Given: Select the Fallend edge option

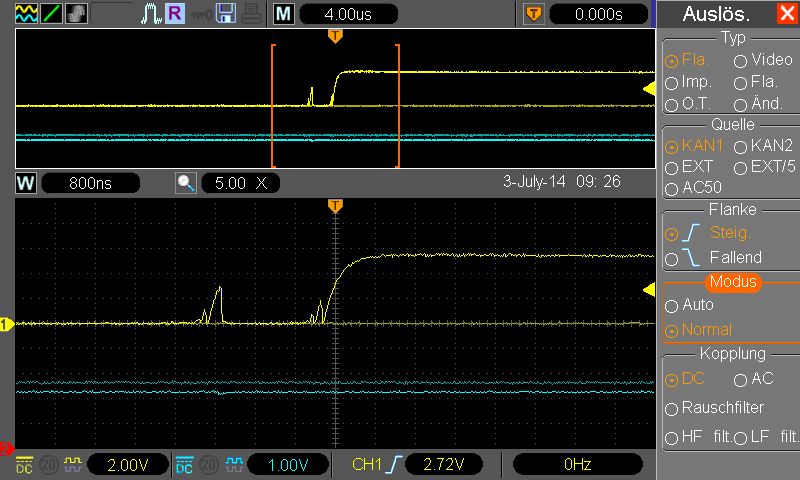Looking at the screenshot, I should click(x=671, y=258).
